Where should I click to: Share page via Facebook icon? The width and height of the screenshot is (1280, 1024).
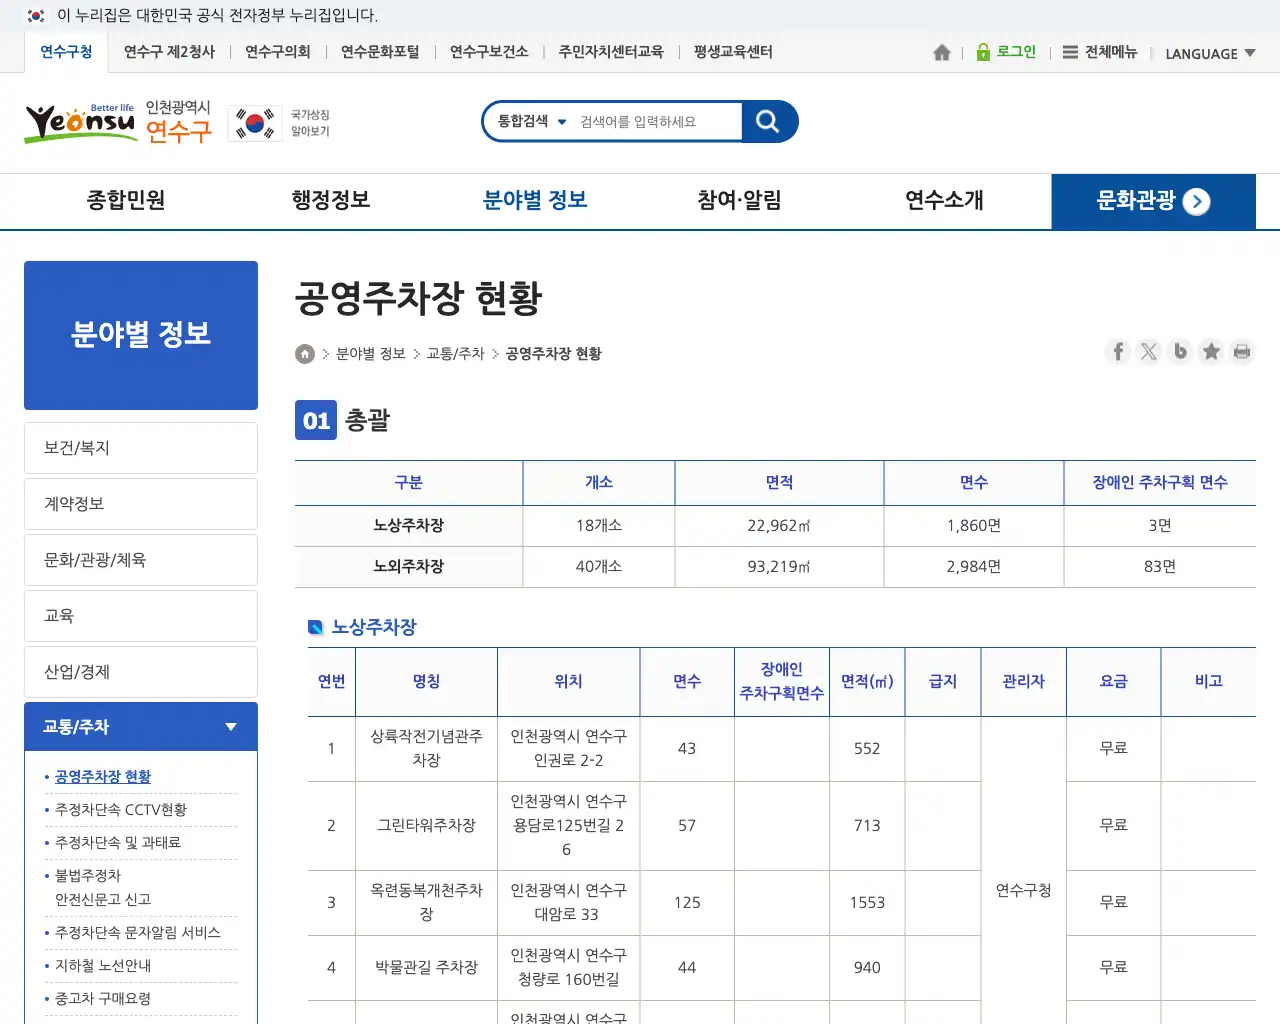pos(1118,351)
